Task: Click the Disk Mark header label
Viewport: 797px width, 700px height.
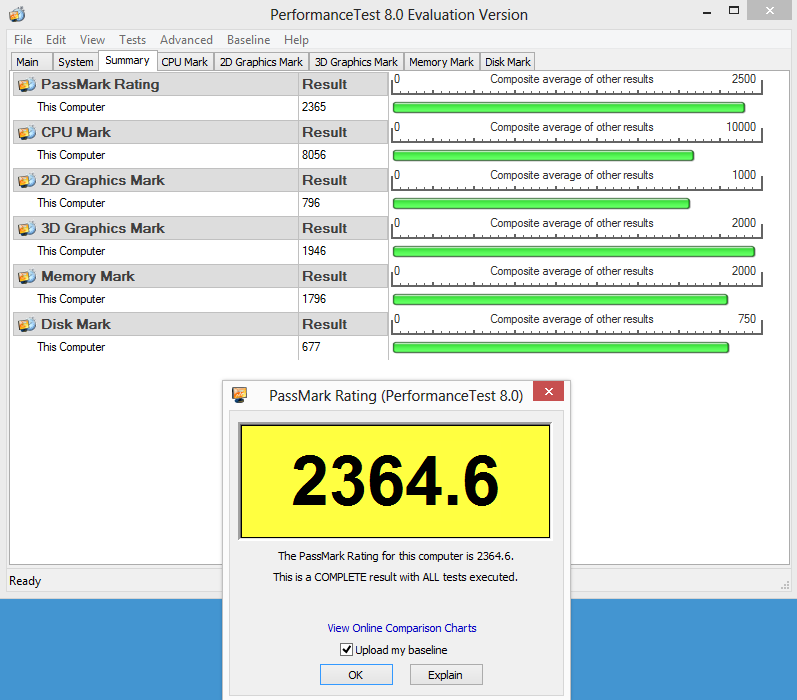Action: pos(76,324)
